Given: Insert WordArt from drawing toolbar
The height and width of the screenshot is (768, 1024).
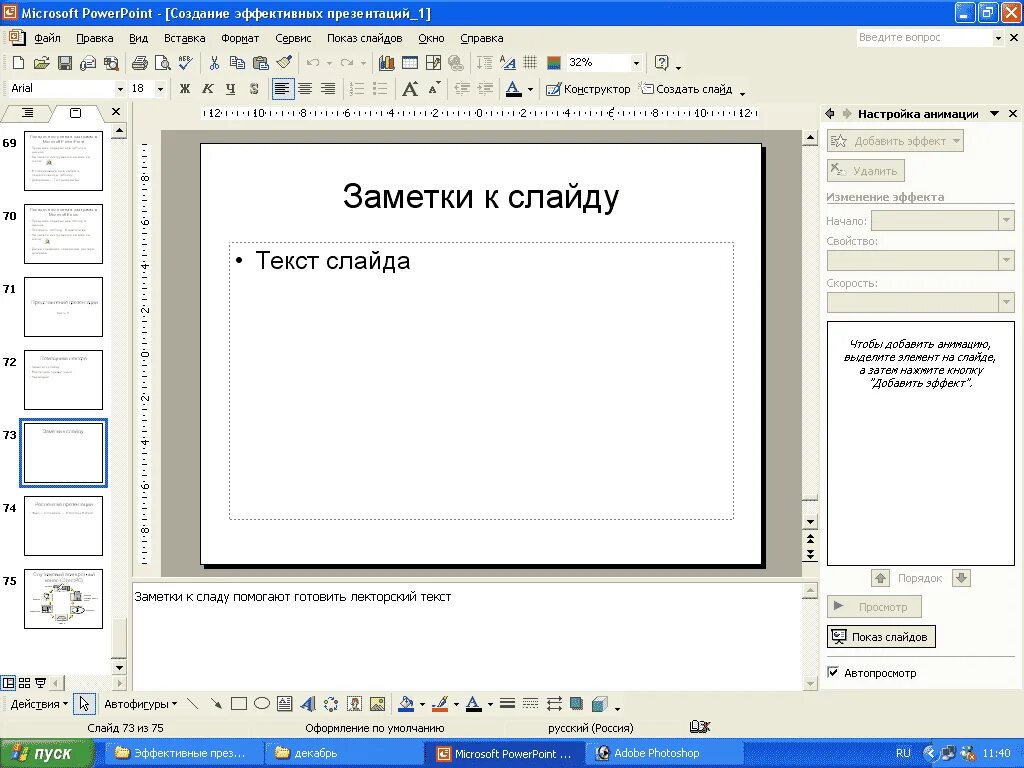Looking at the screenshot, I should [x=308, y=704].
